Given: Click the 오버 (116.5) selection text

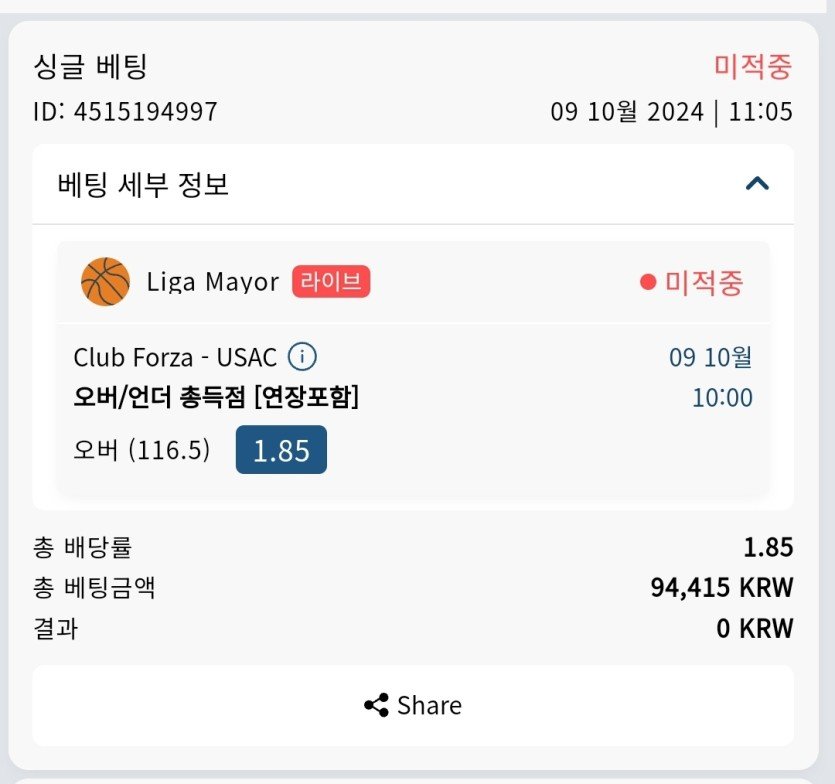Looking at the screenshot, I should pos(142,451).
